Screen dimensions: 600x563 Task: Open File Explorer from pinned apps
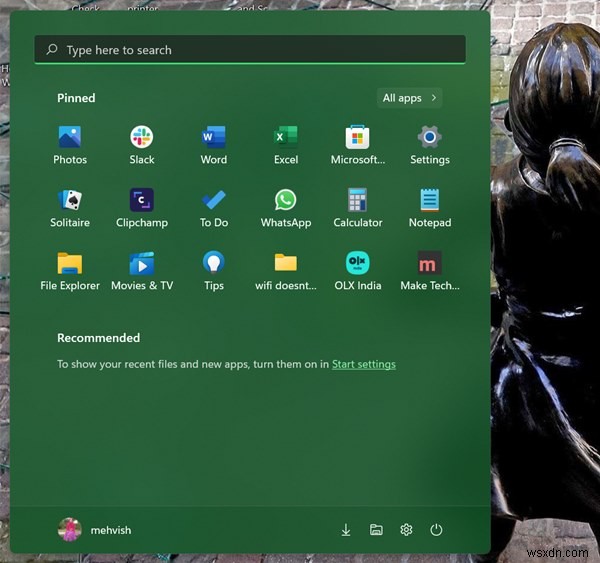click(70, 271)
